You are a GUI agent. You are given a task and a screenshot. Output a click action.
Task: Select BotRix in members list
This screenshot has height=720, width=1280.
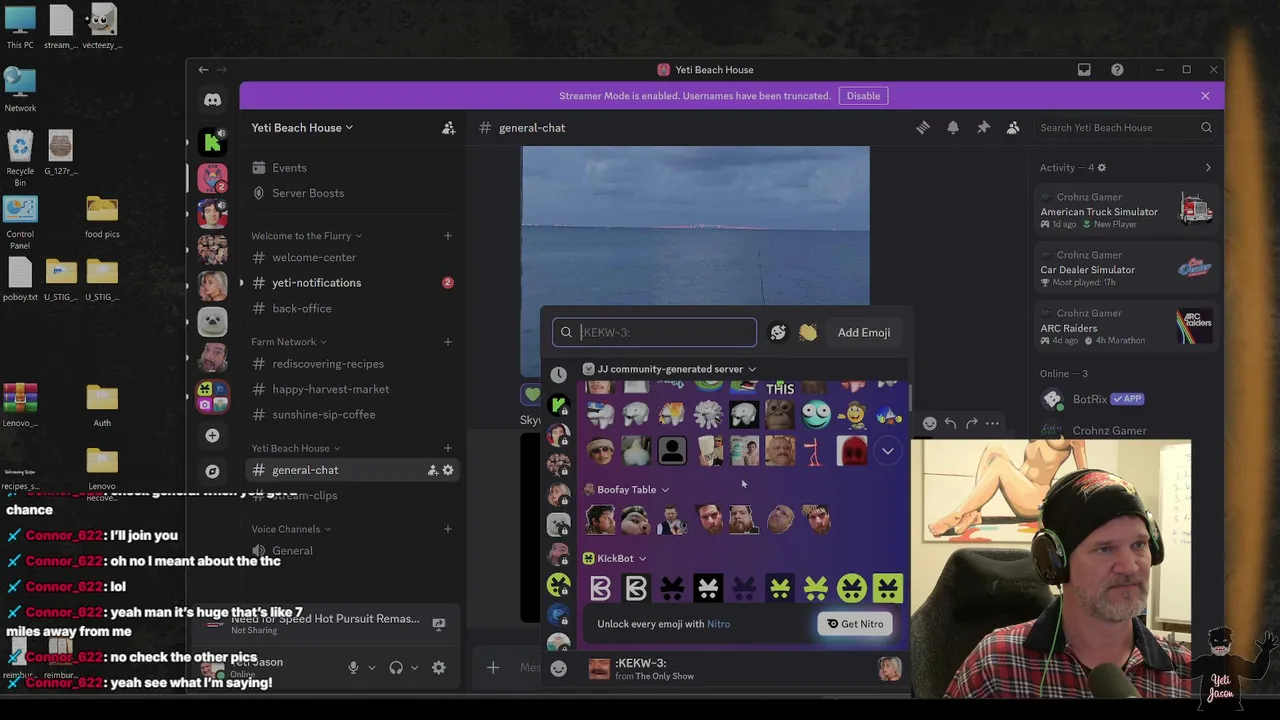1126,399
